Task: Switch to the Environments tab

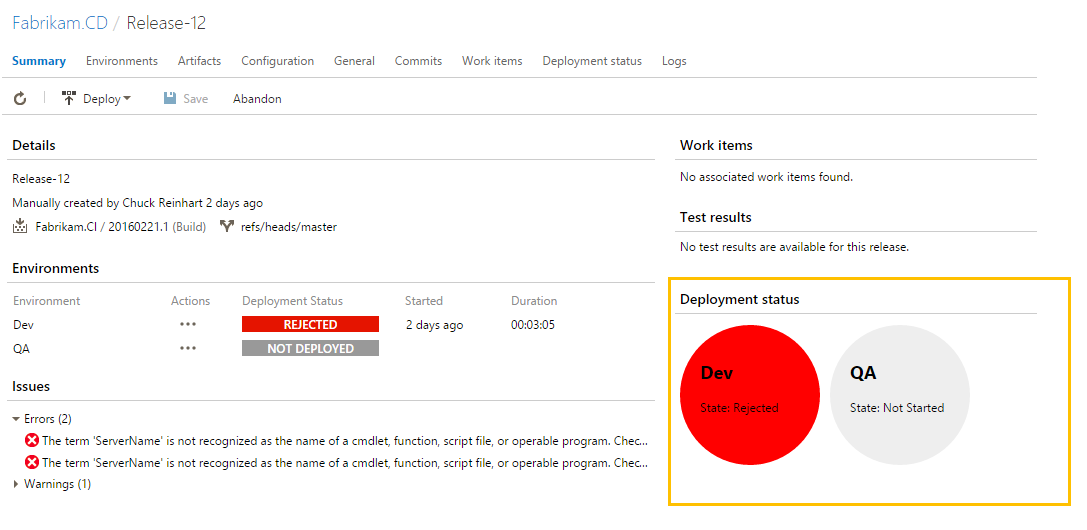Action: click(x=122, y=61)
